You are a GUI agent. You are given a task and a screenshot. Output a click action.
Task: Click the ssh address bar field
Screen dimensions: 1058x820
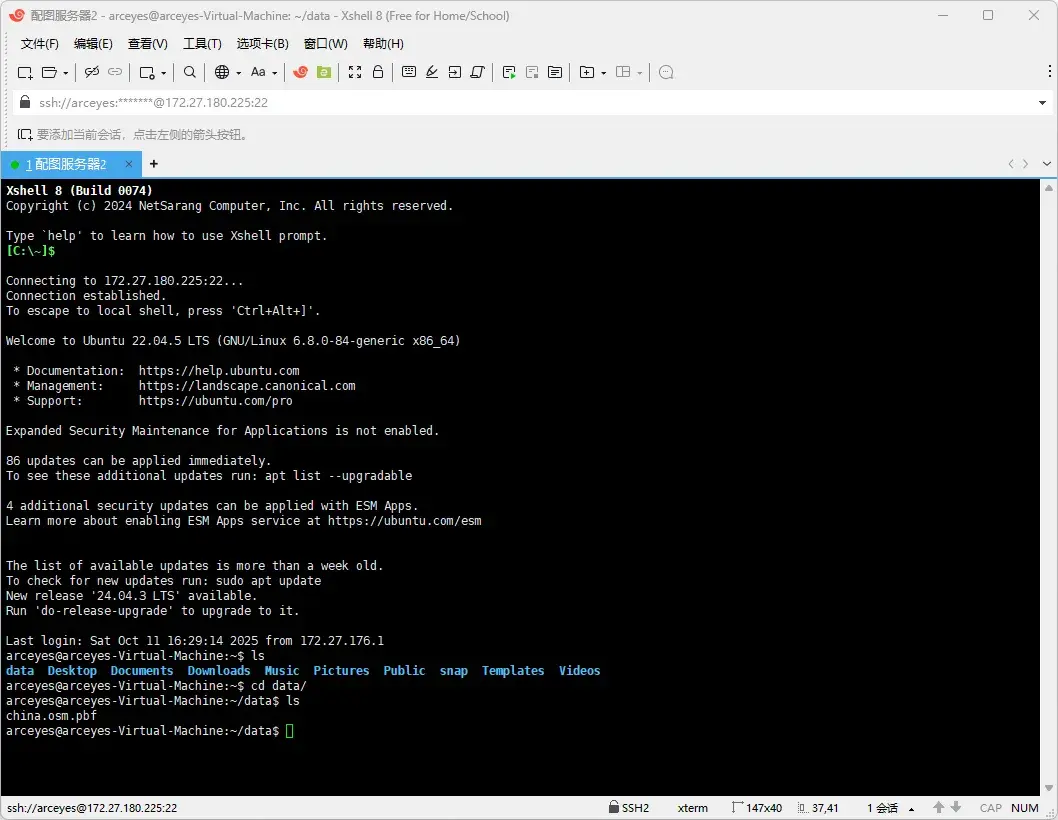click(x=400, y=101)
